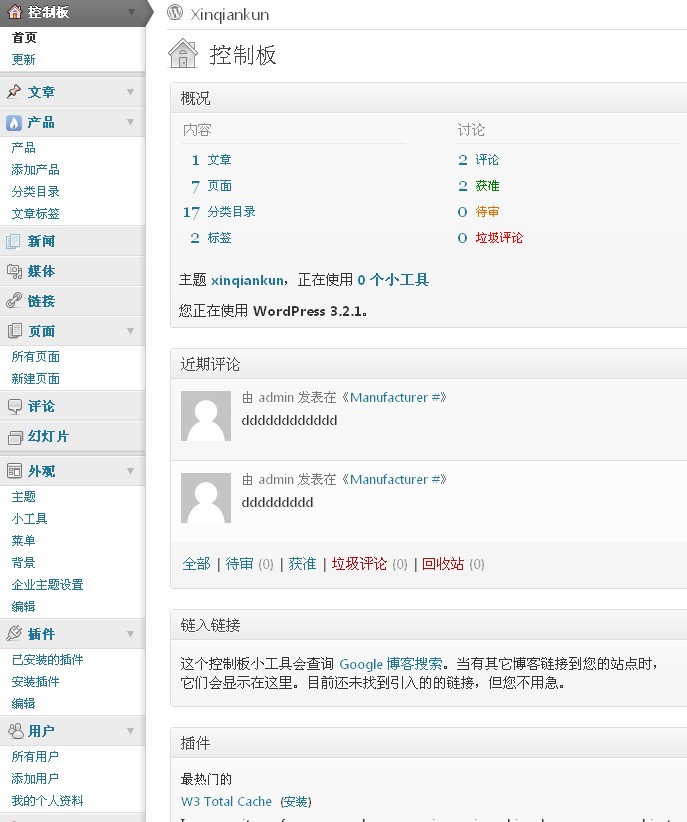
Task: Click the plug icon beside 插件
Action: click(x=14, y=634)
